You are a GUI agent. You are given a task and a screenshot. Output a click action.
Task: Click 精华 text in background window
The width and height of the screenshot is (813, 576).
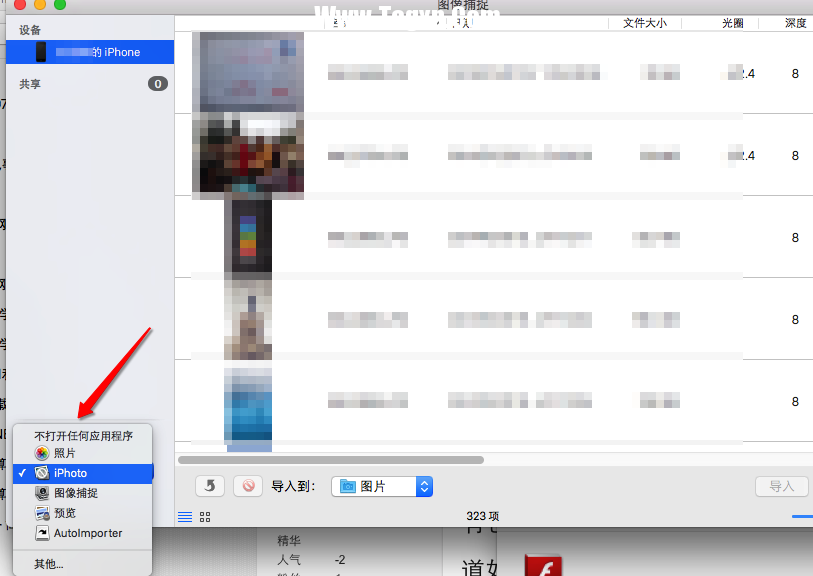pos(289,541)
